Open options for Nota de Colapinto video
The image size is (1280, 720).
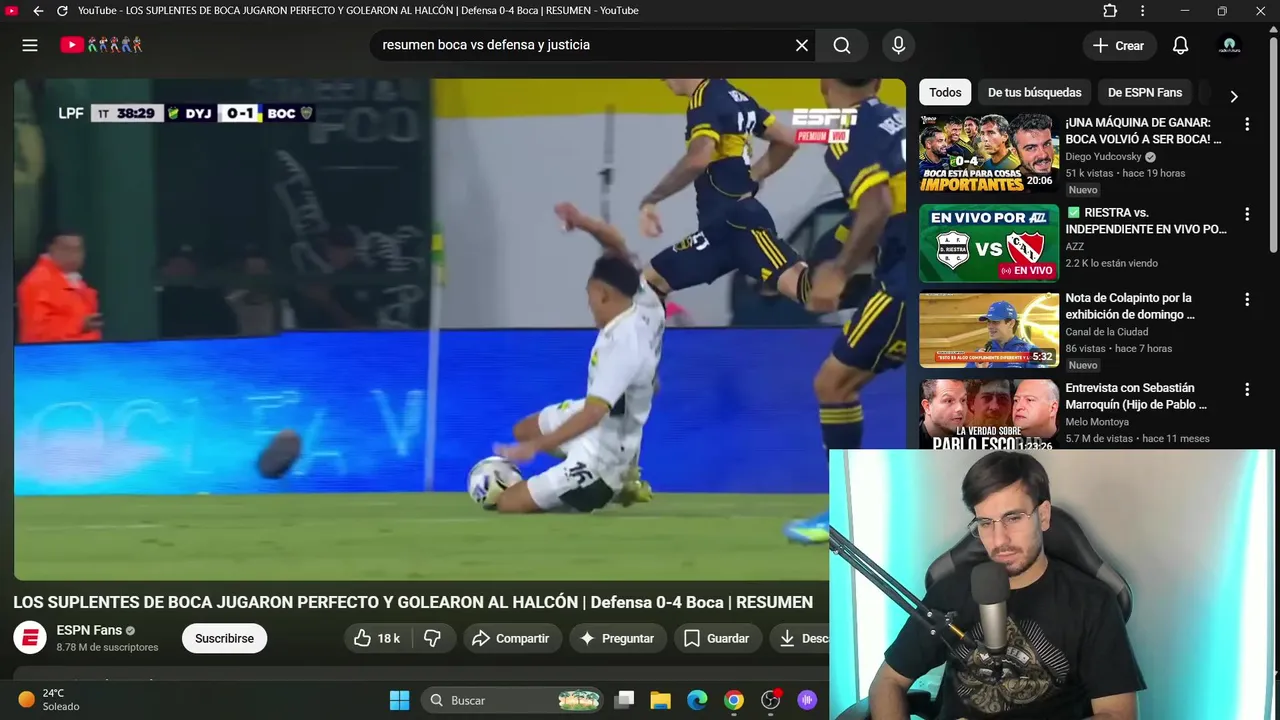[x=1247, y=299]
